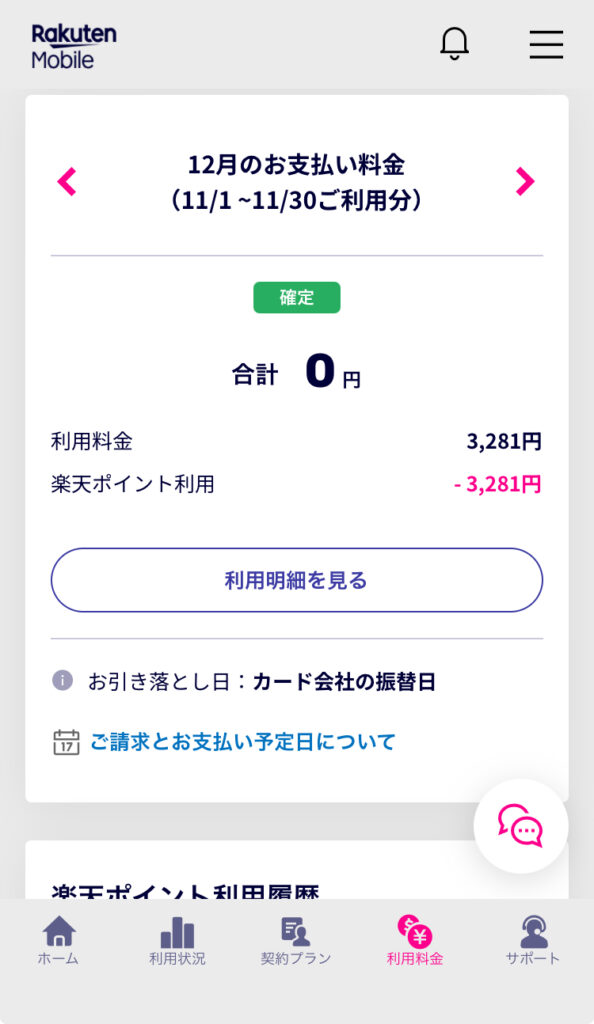Go to previous month with left chevron
This screenshot has width=594, height=1024.
(67, 182)
